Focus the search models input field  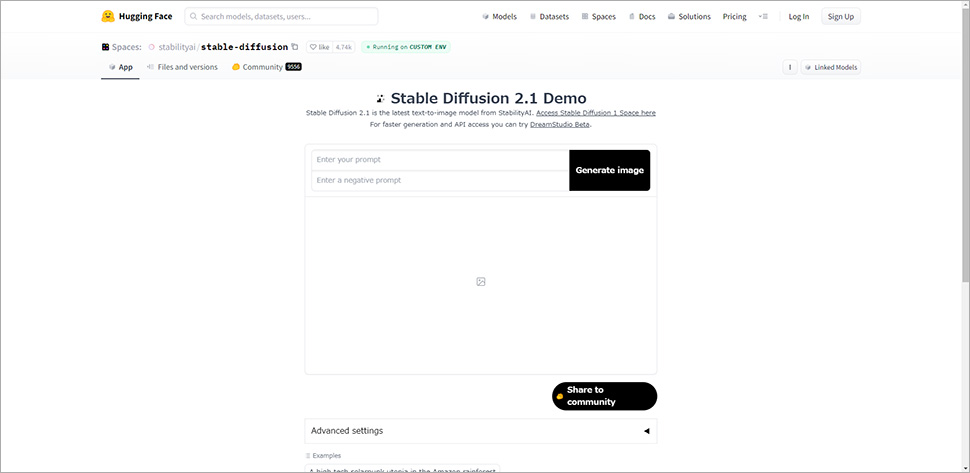(281, 17)
